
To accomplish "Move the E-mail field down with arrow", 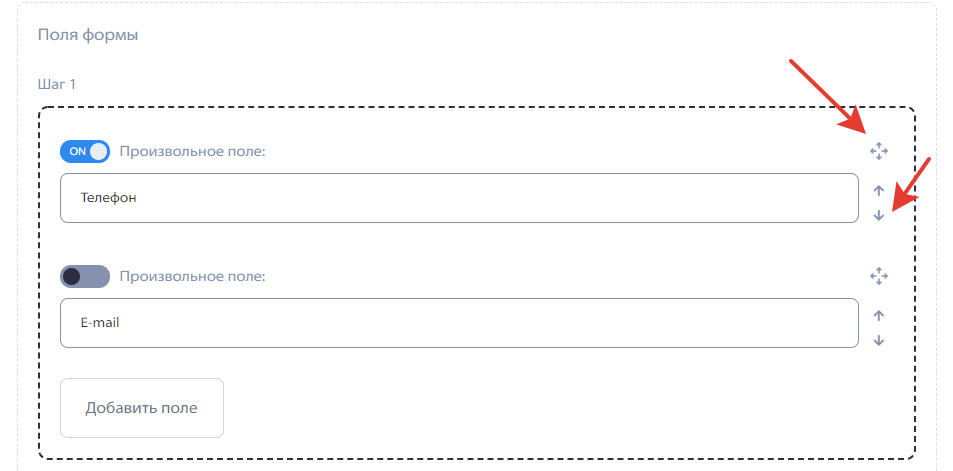I will point(878,340).
